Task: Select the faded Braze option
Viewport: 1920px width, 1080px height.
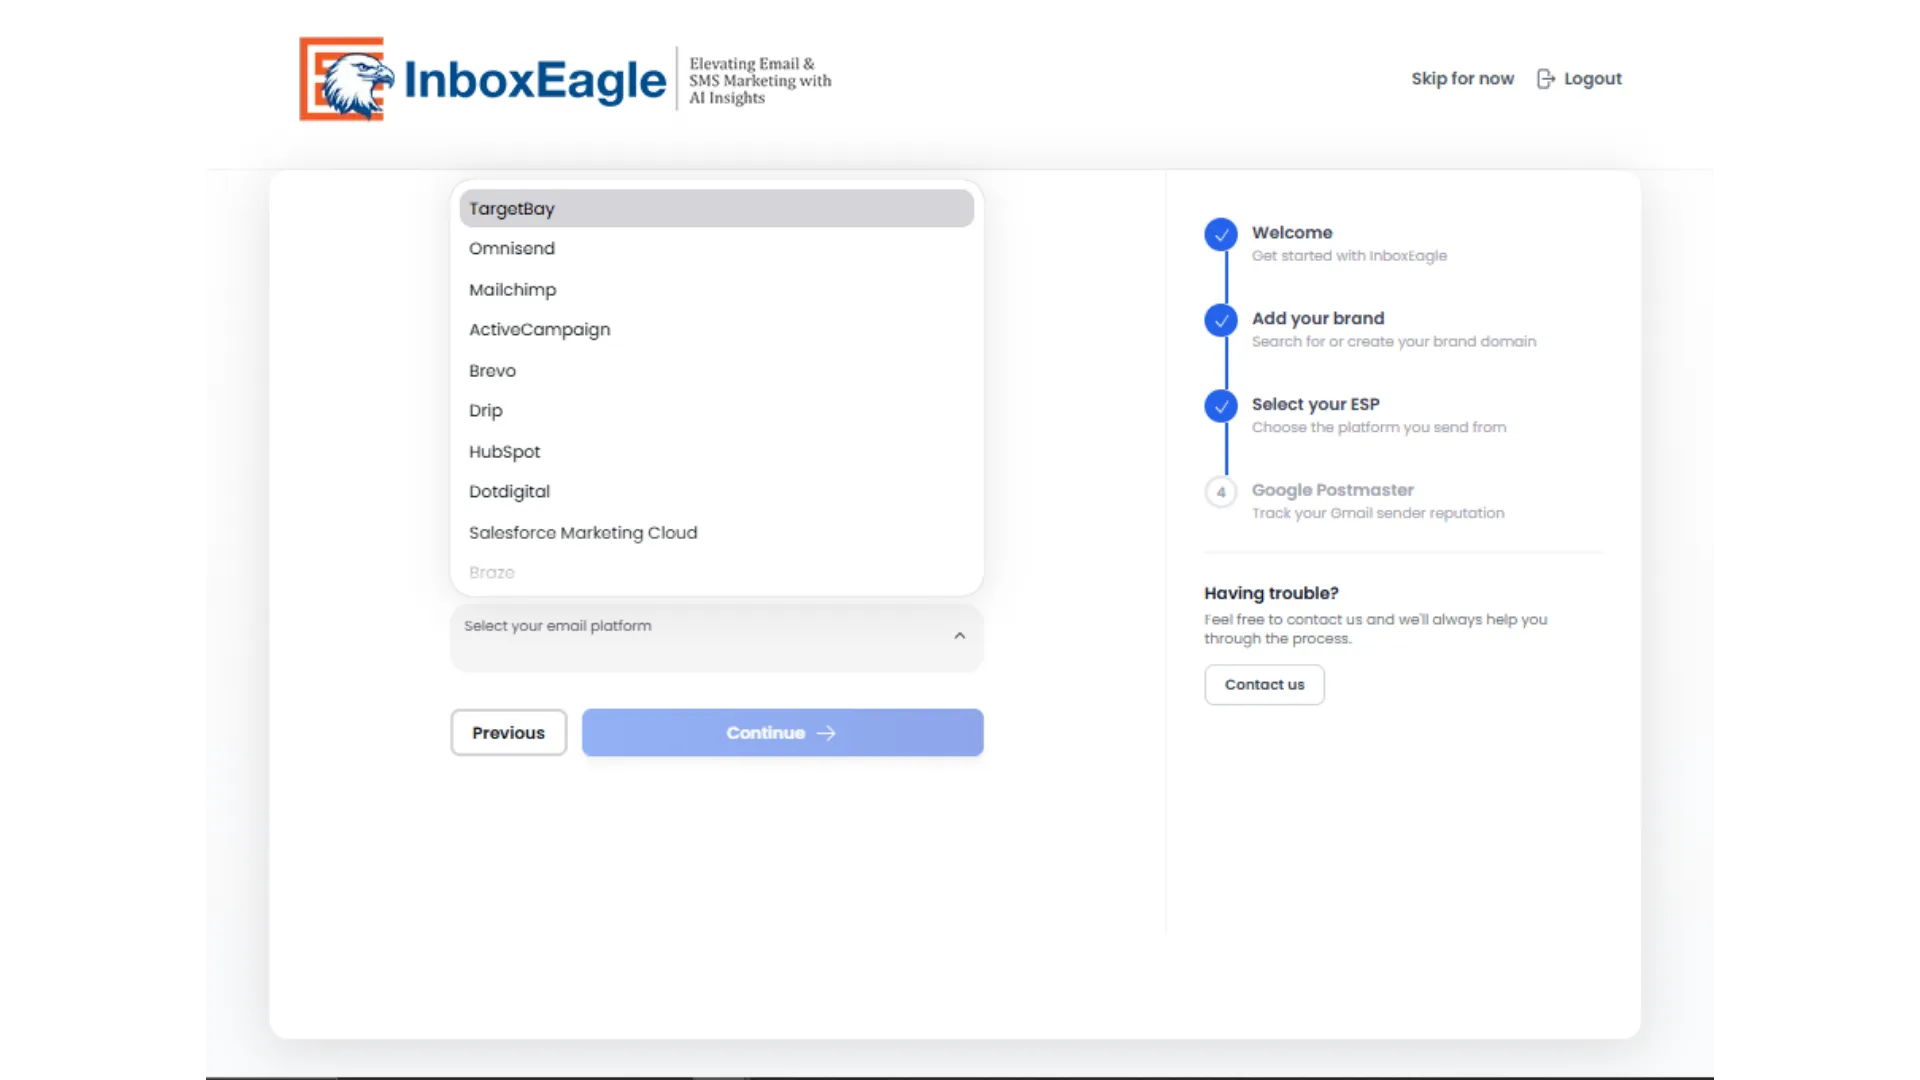Action: coord(716,573)
